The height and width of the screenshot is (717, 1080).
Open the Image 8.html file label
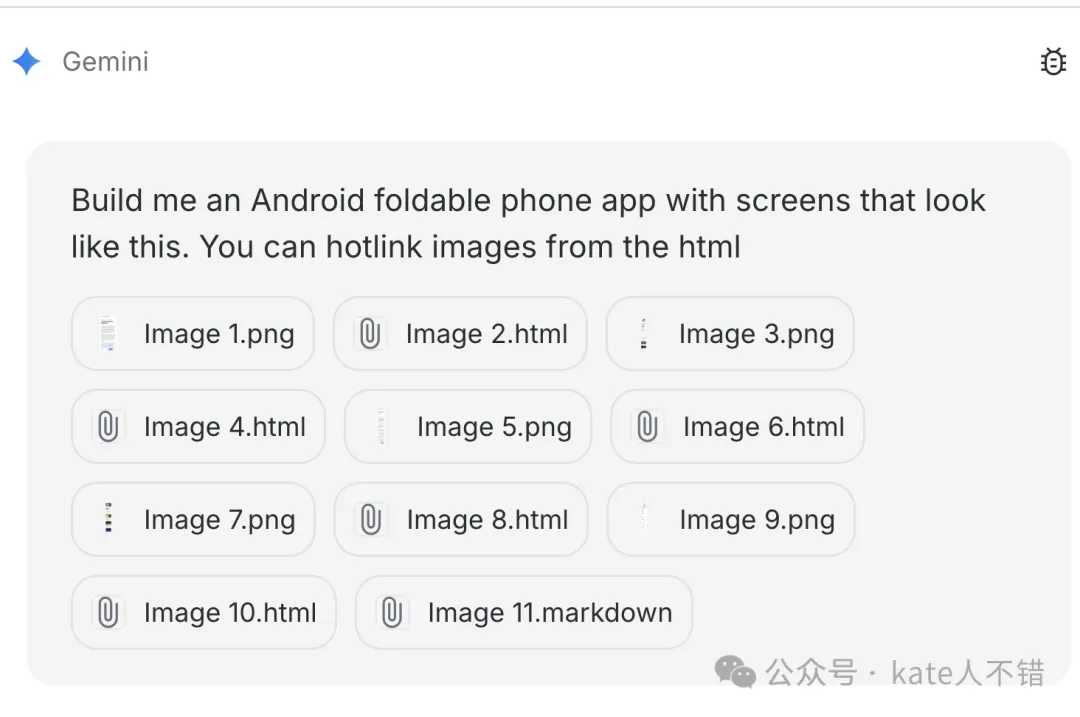[487, 520]
